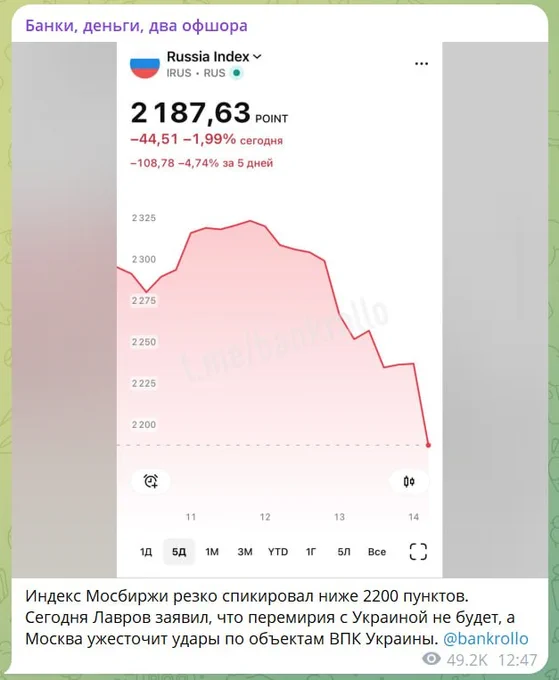The width and height of the screenshot is (559, 680).
Task: Click the green status dot beside RUS
Action: point(236,73)
